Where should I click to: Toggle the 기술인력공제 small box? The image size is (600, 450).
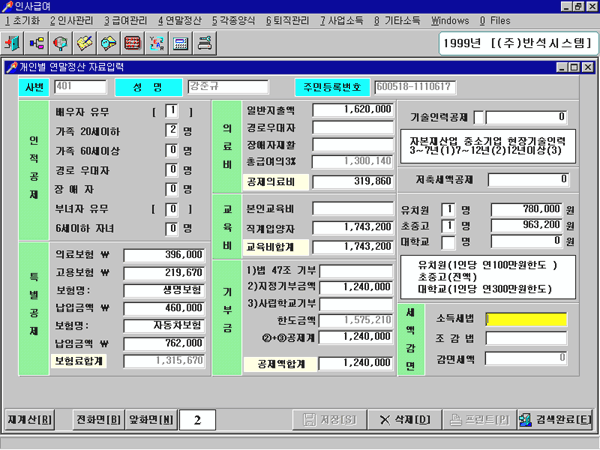point(478,117)
